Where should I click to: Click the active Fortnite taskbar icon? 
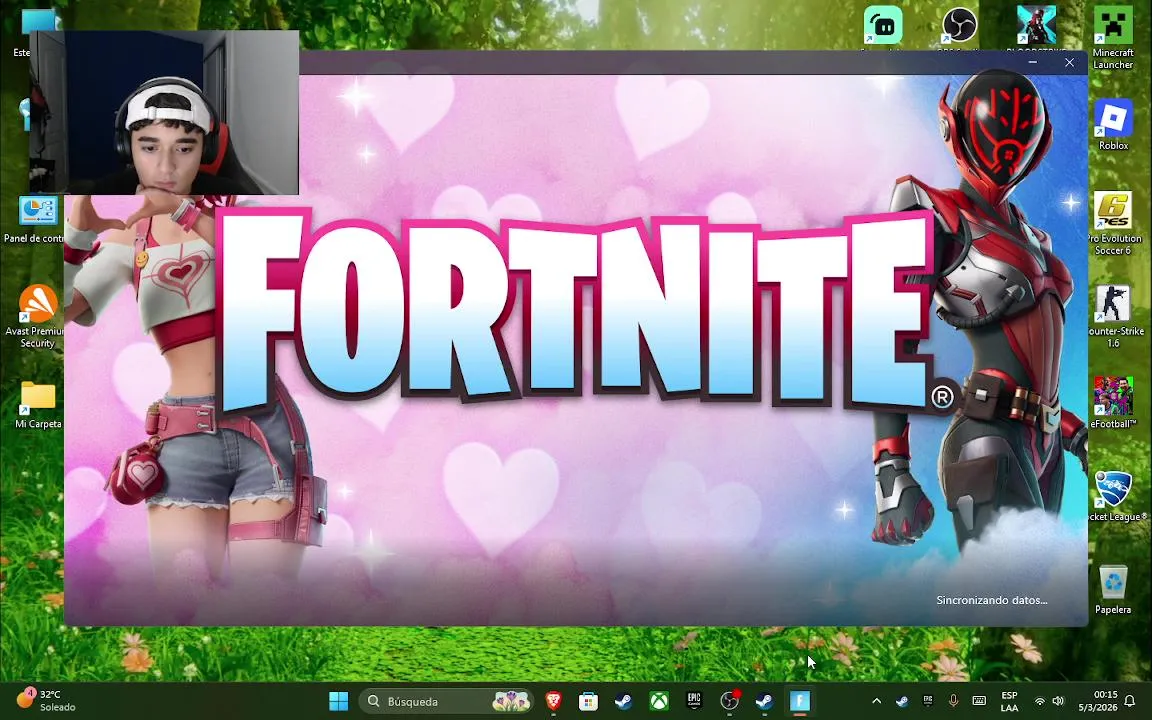pos(799,701)
